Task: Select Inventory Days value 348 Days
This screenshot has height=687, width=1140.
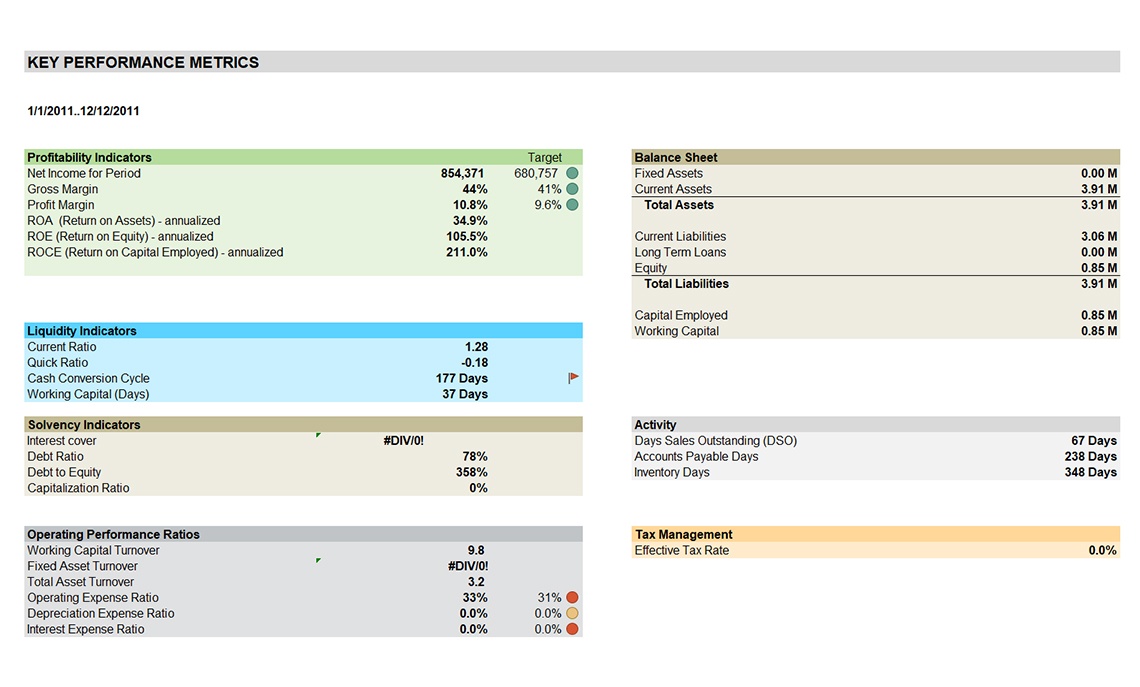Action: point(1091,473)
